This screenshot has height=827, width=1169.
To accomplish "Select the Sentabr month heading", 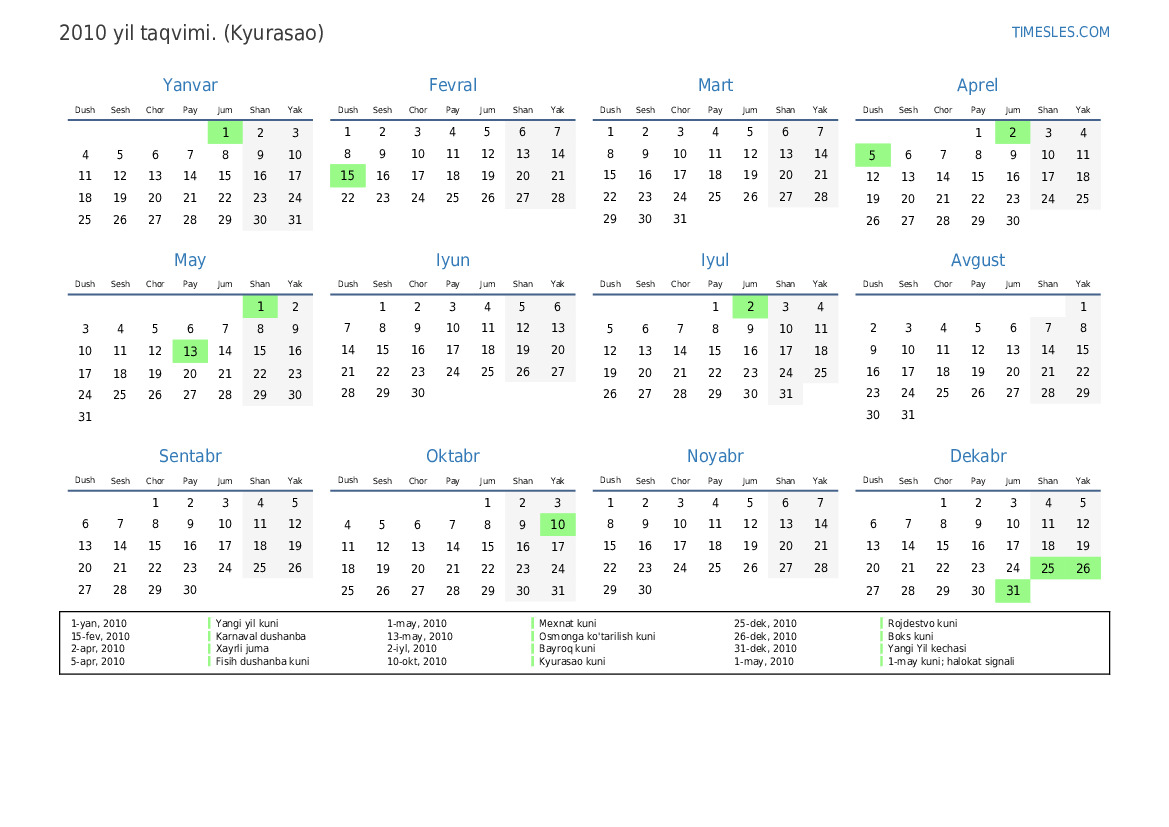I will pyautogui.click(x=190, y=456).
